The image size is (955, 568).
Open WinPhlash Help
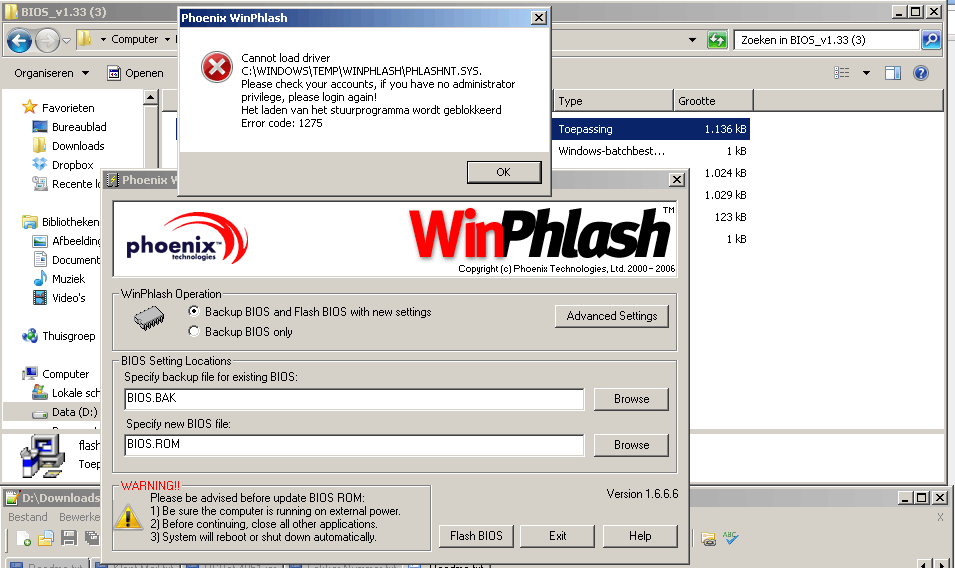point(640,536)
